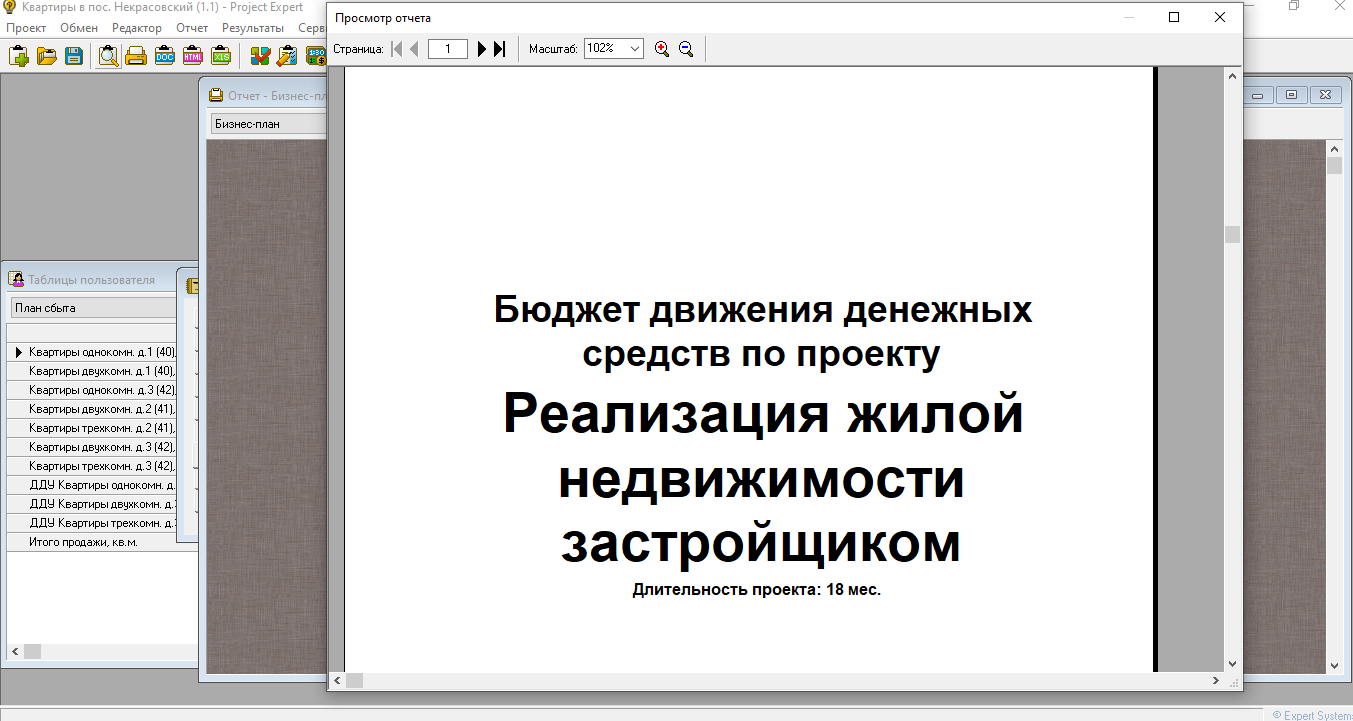Export report via DOC icon
The height and width of the screenshot is (721, 1353).
tap(165, 56)
